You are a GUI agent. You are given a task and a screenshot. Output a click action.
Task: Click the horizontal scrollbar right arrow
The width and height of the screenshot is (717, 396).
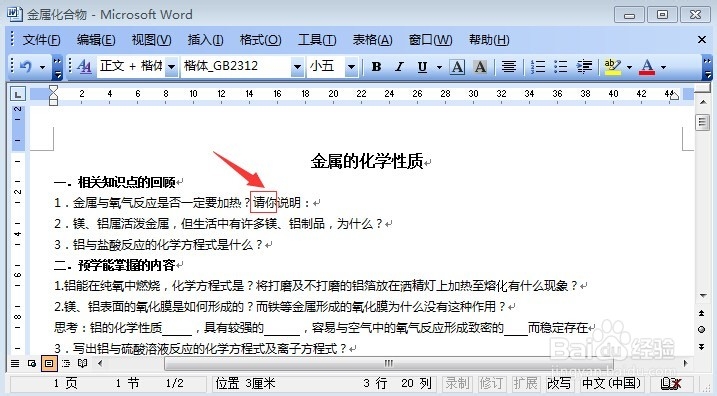point(685,364)
